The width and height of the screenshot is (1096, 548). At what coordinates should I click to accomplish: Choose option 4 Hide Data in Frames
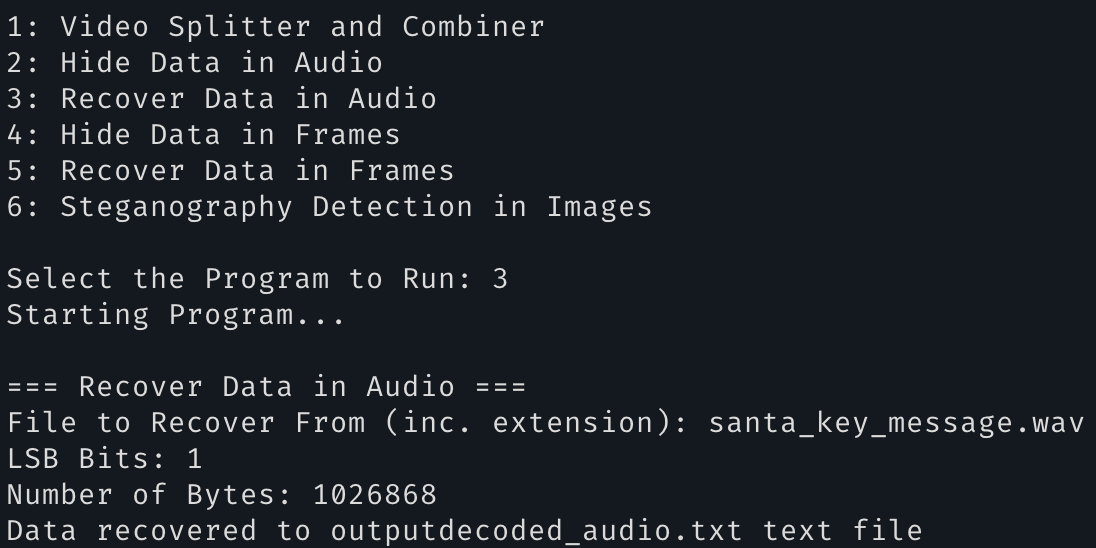pyautogui.click(x=204, y=135)
